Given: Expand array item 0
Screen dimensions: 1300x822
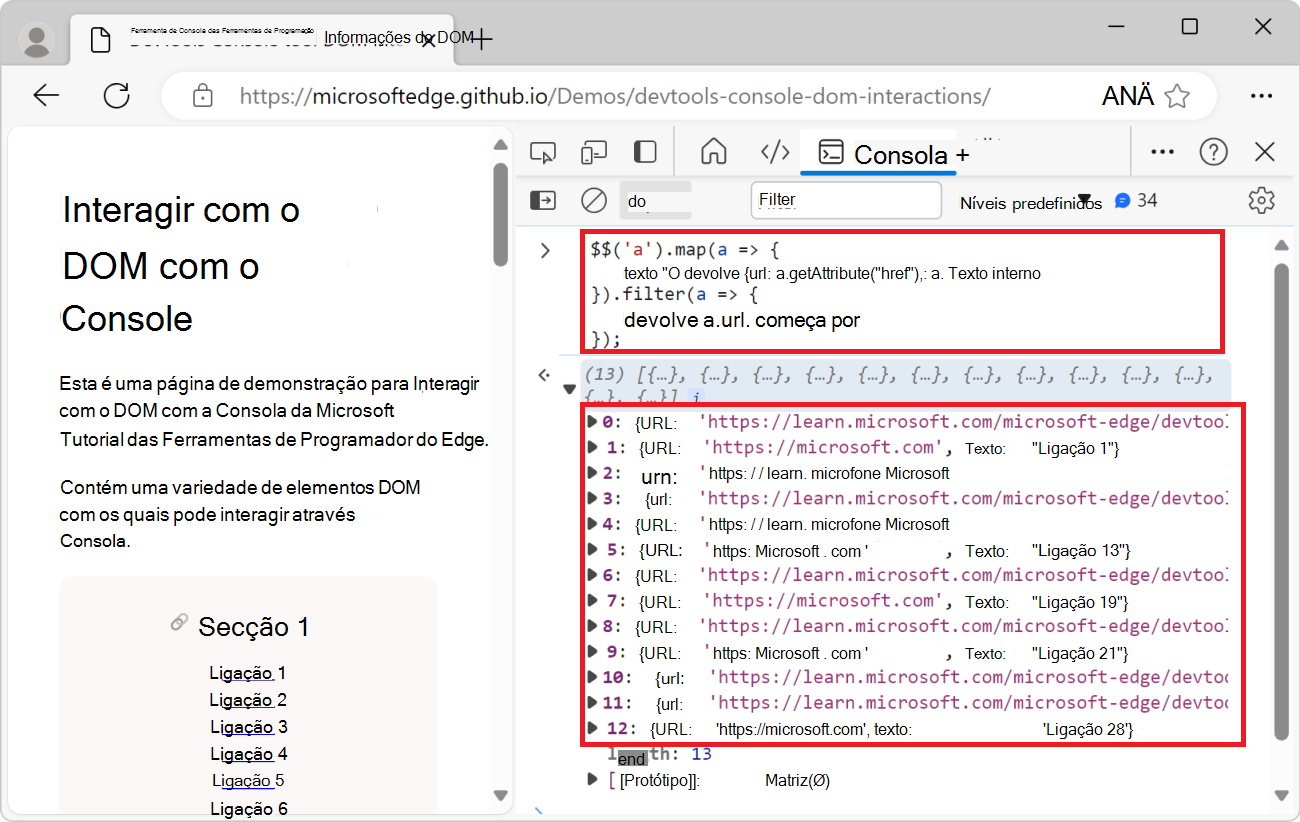Looking at the screenshot, I should tap(593, 421).
